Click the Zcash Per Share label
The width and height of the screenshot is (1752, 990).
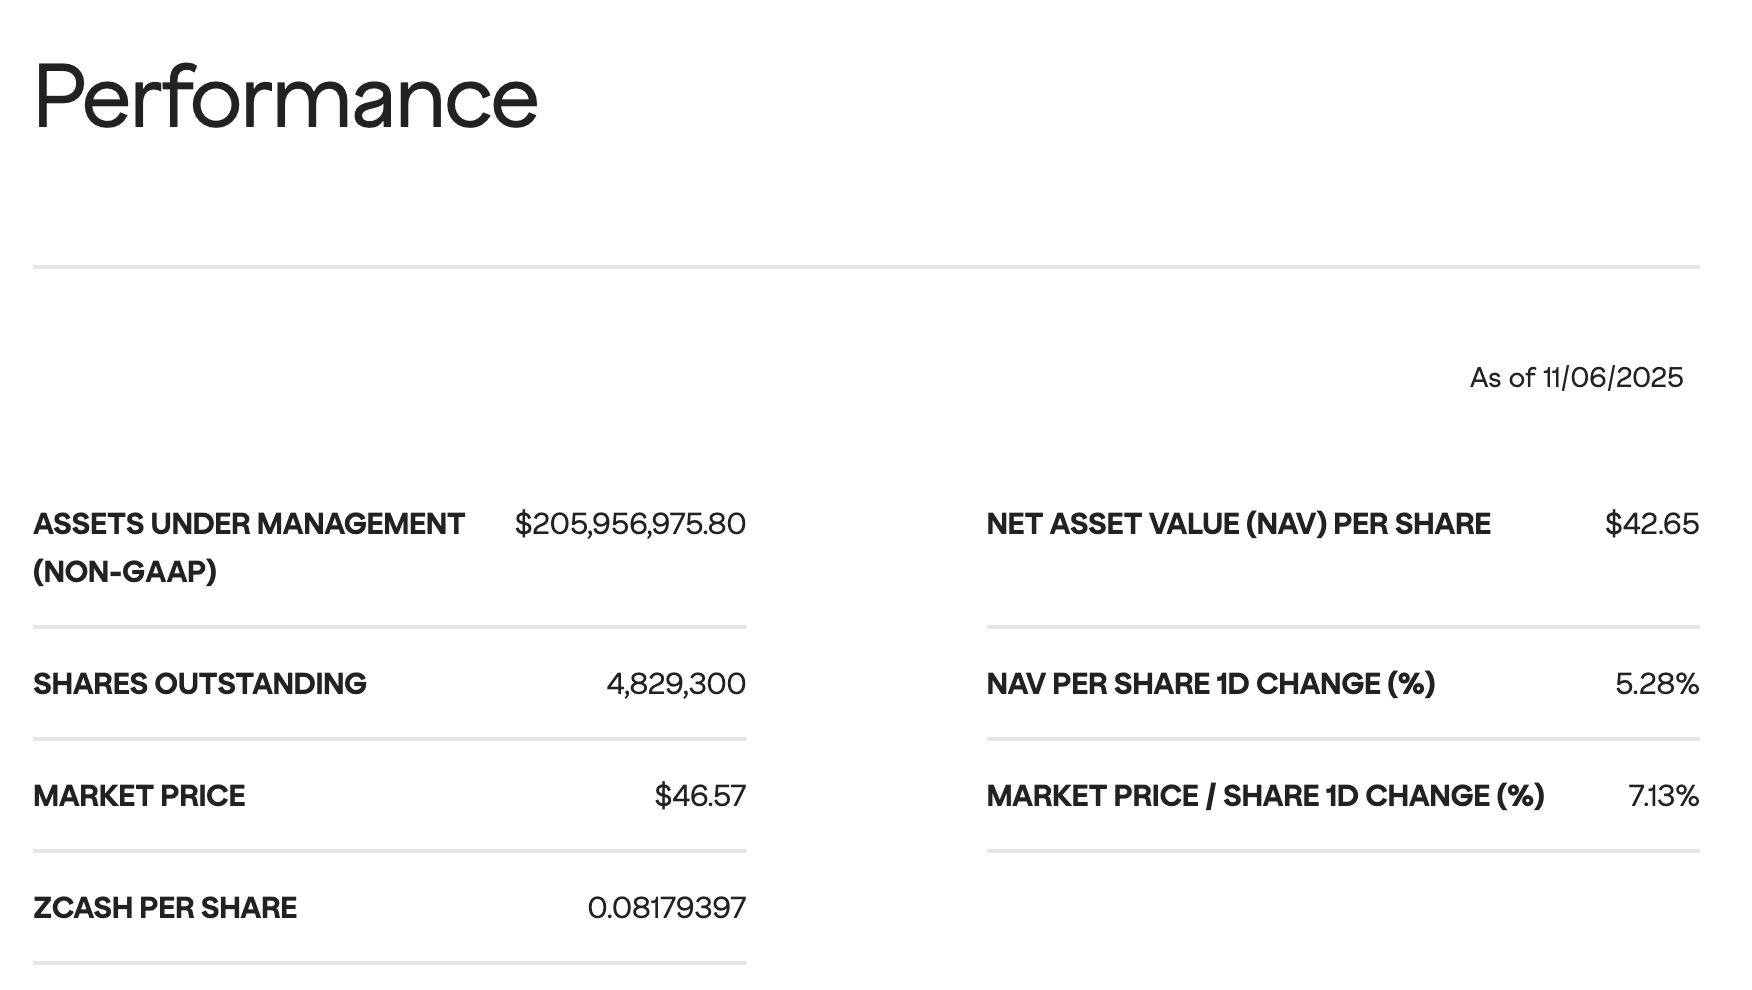(165, 908)
